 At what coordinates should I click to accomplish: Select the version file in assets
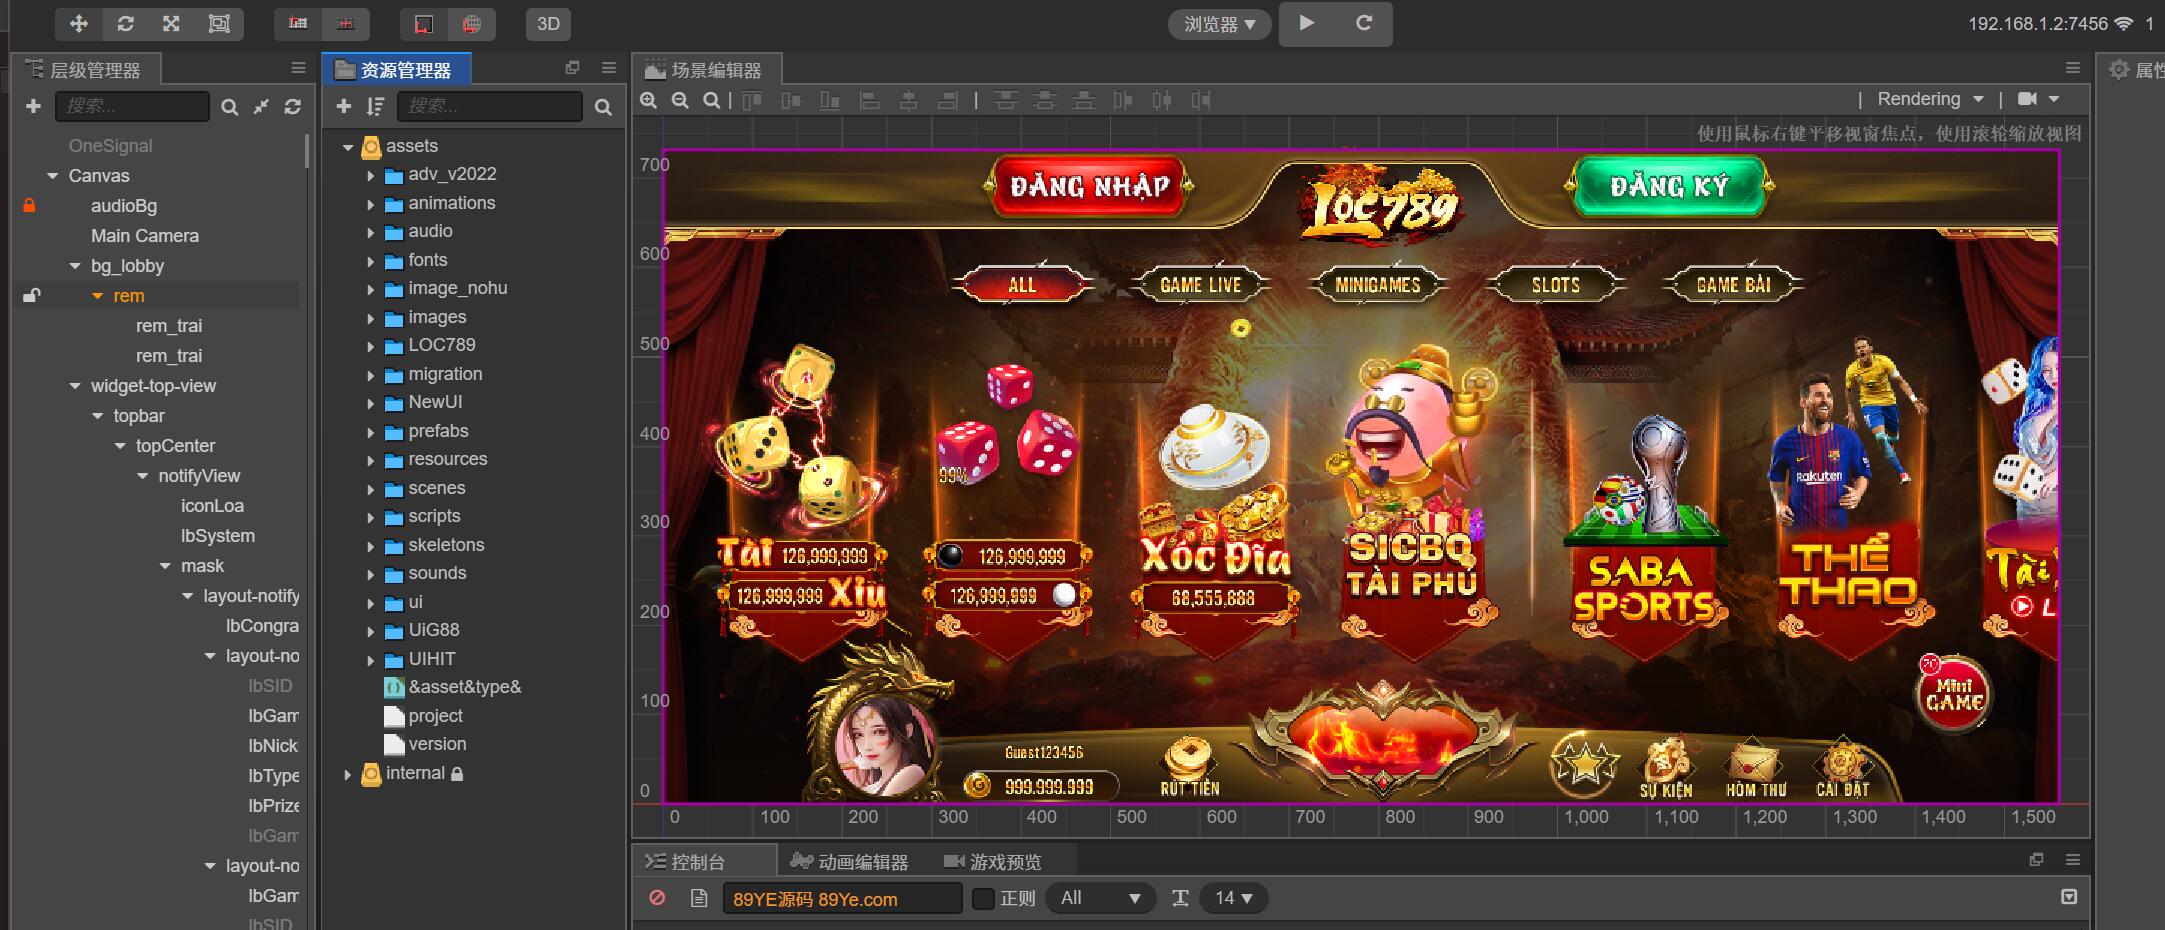coord(437,744)
